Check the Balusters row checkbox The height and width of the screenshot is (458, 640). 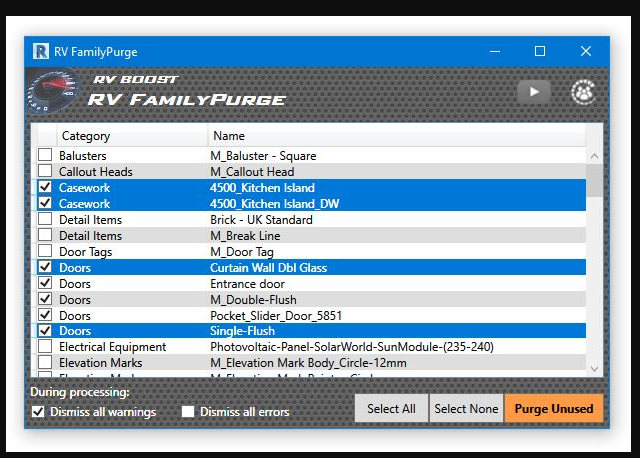pyautogui.click(x=45, y=155)
